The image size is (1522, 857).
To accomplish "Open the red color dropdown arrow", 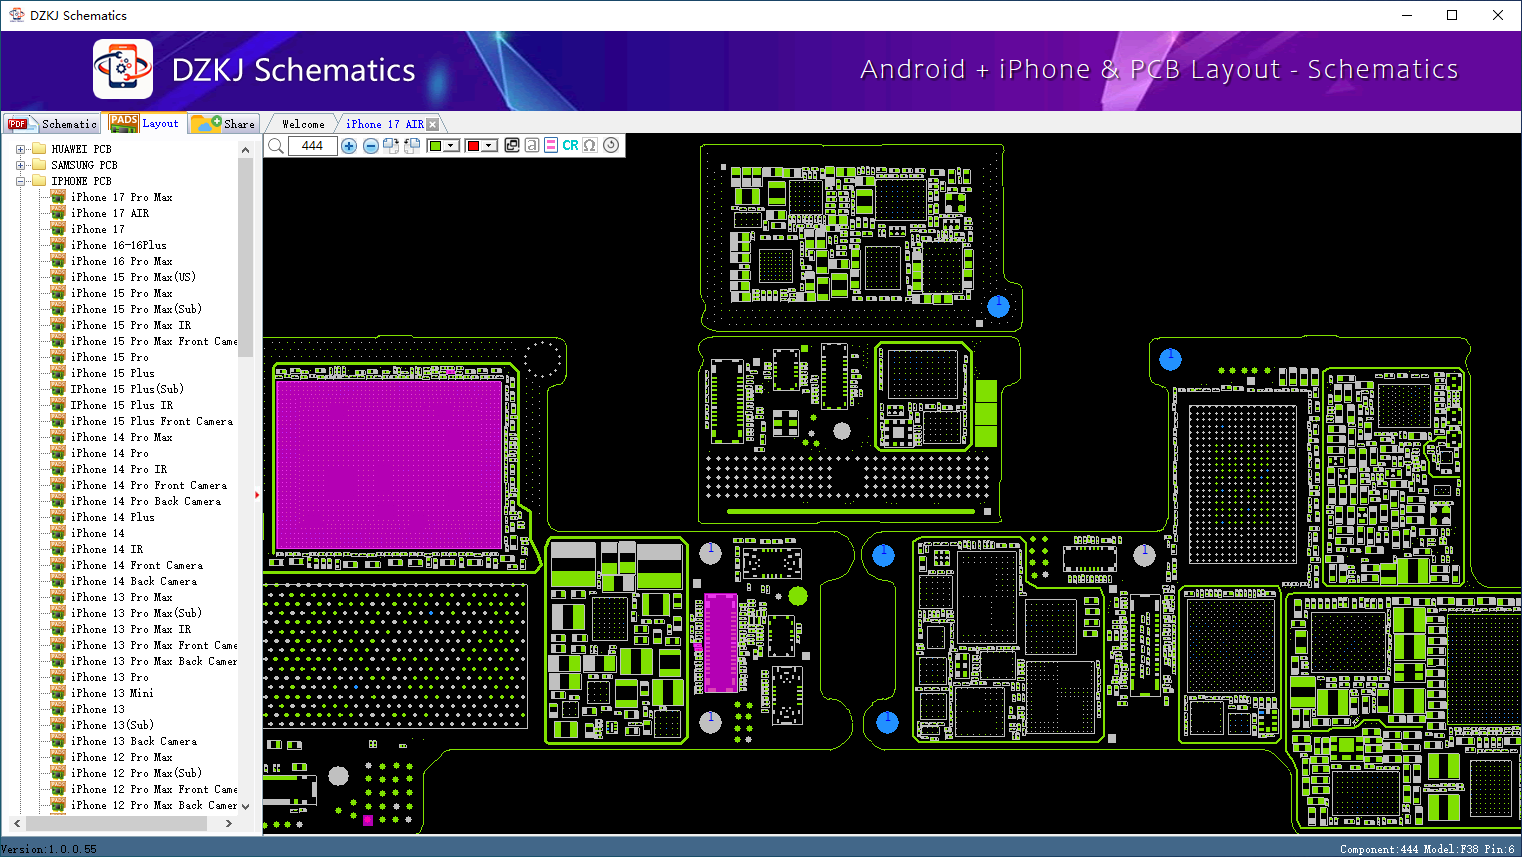I will tap(490, 146).
